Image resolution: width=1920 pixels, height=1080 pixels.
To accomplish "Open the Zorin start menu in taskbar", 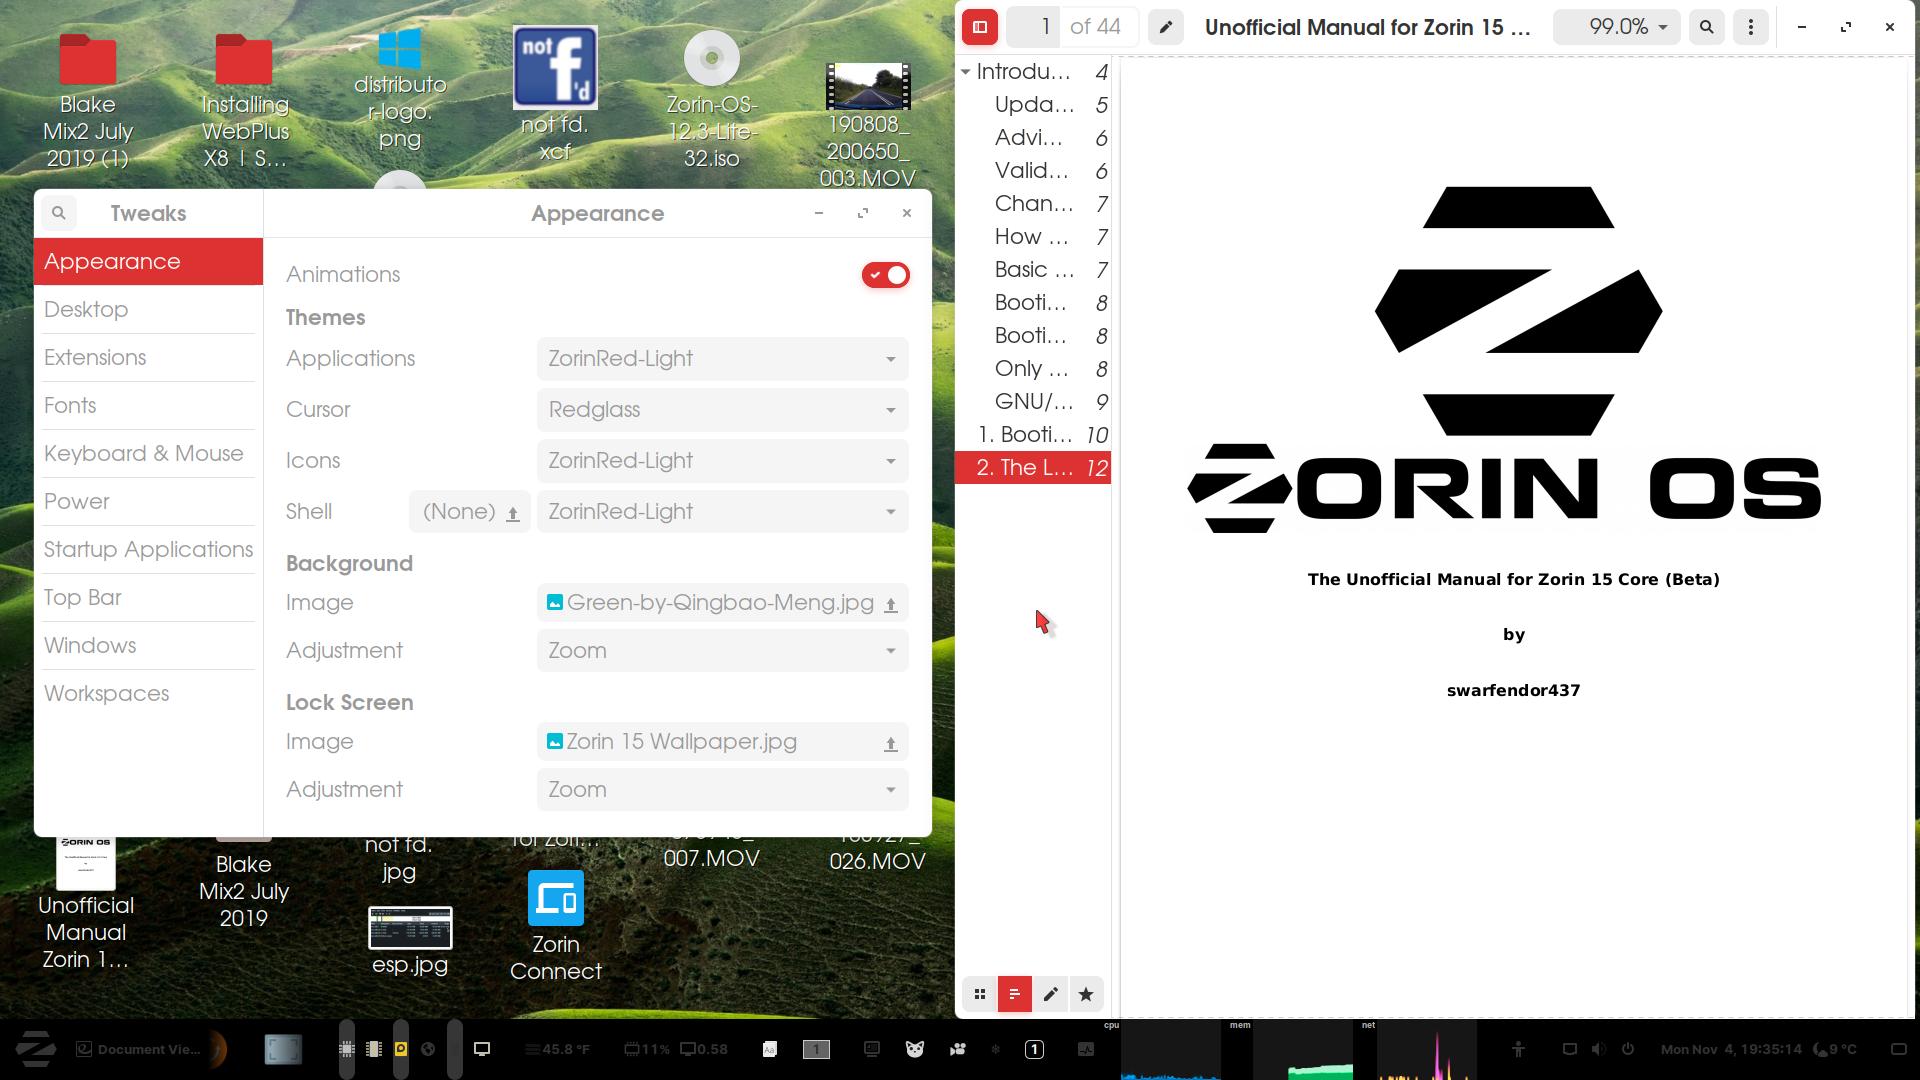I will tap(36, 1049).
